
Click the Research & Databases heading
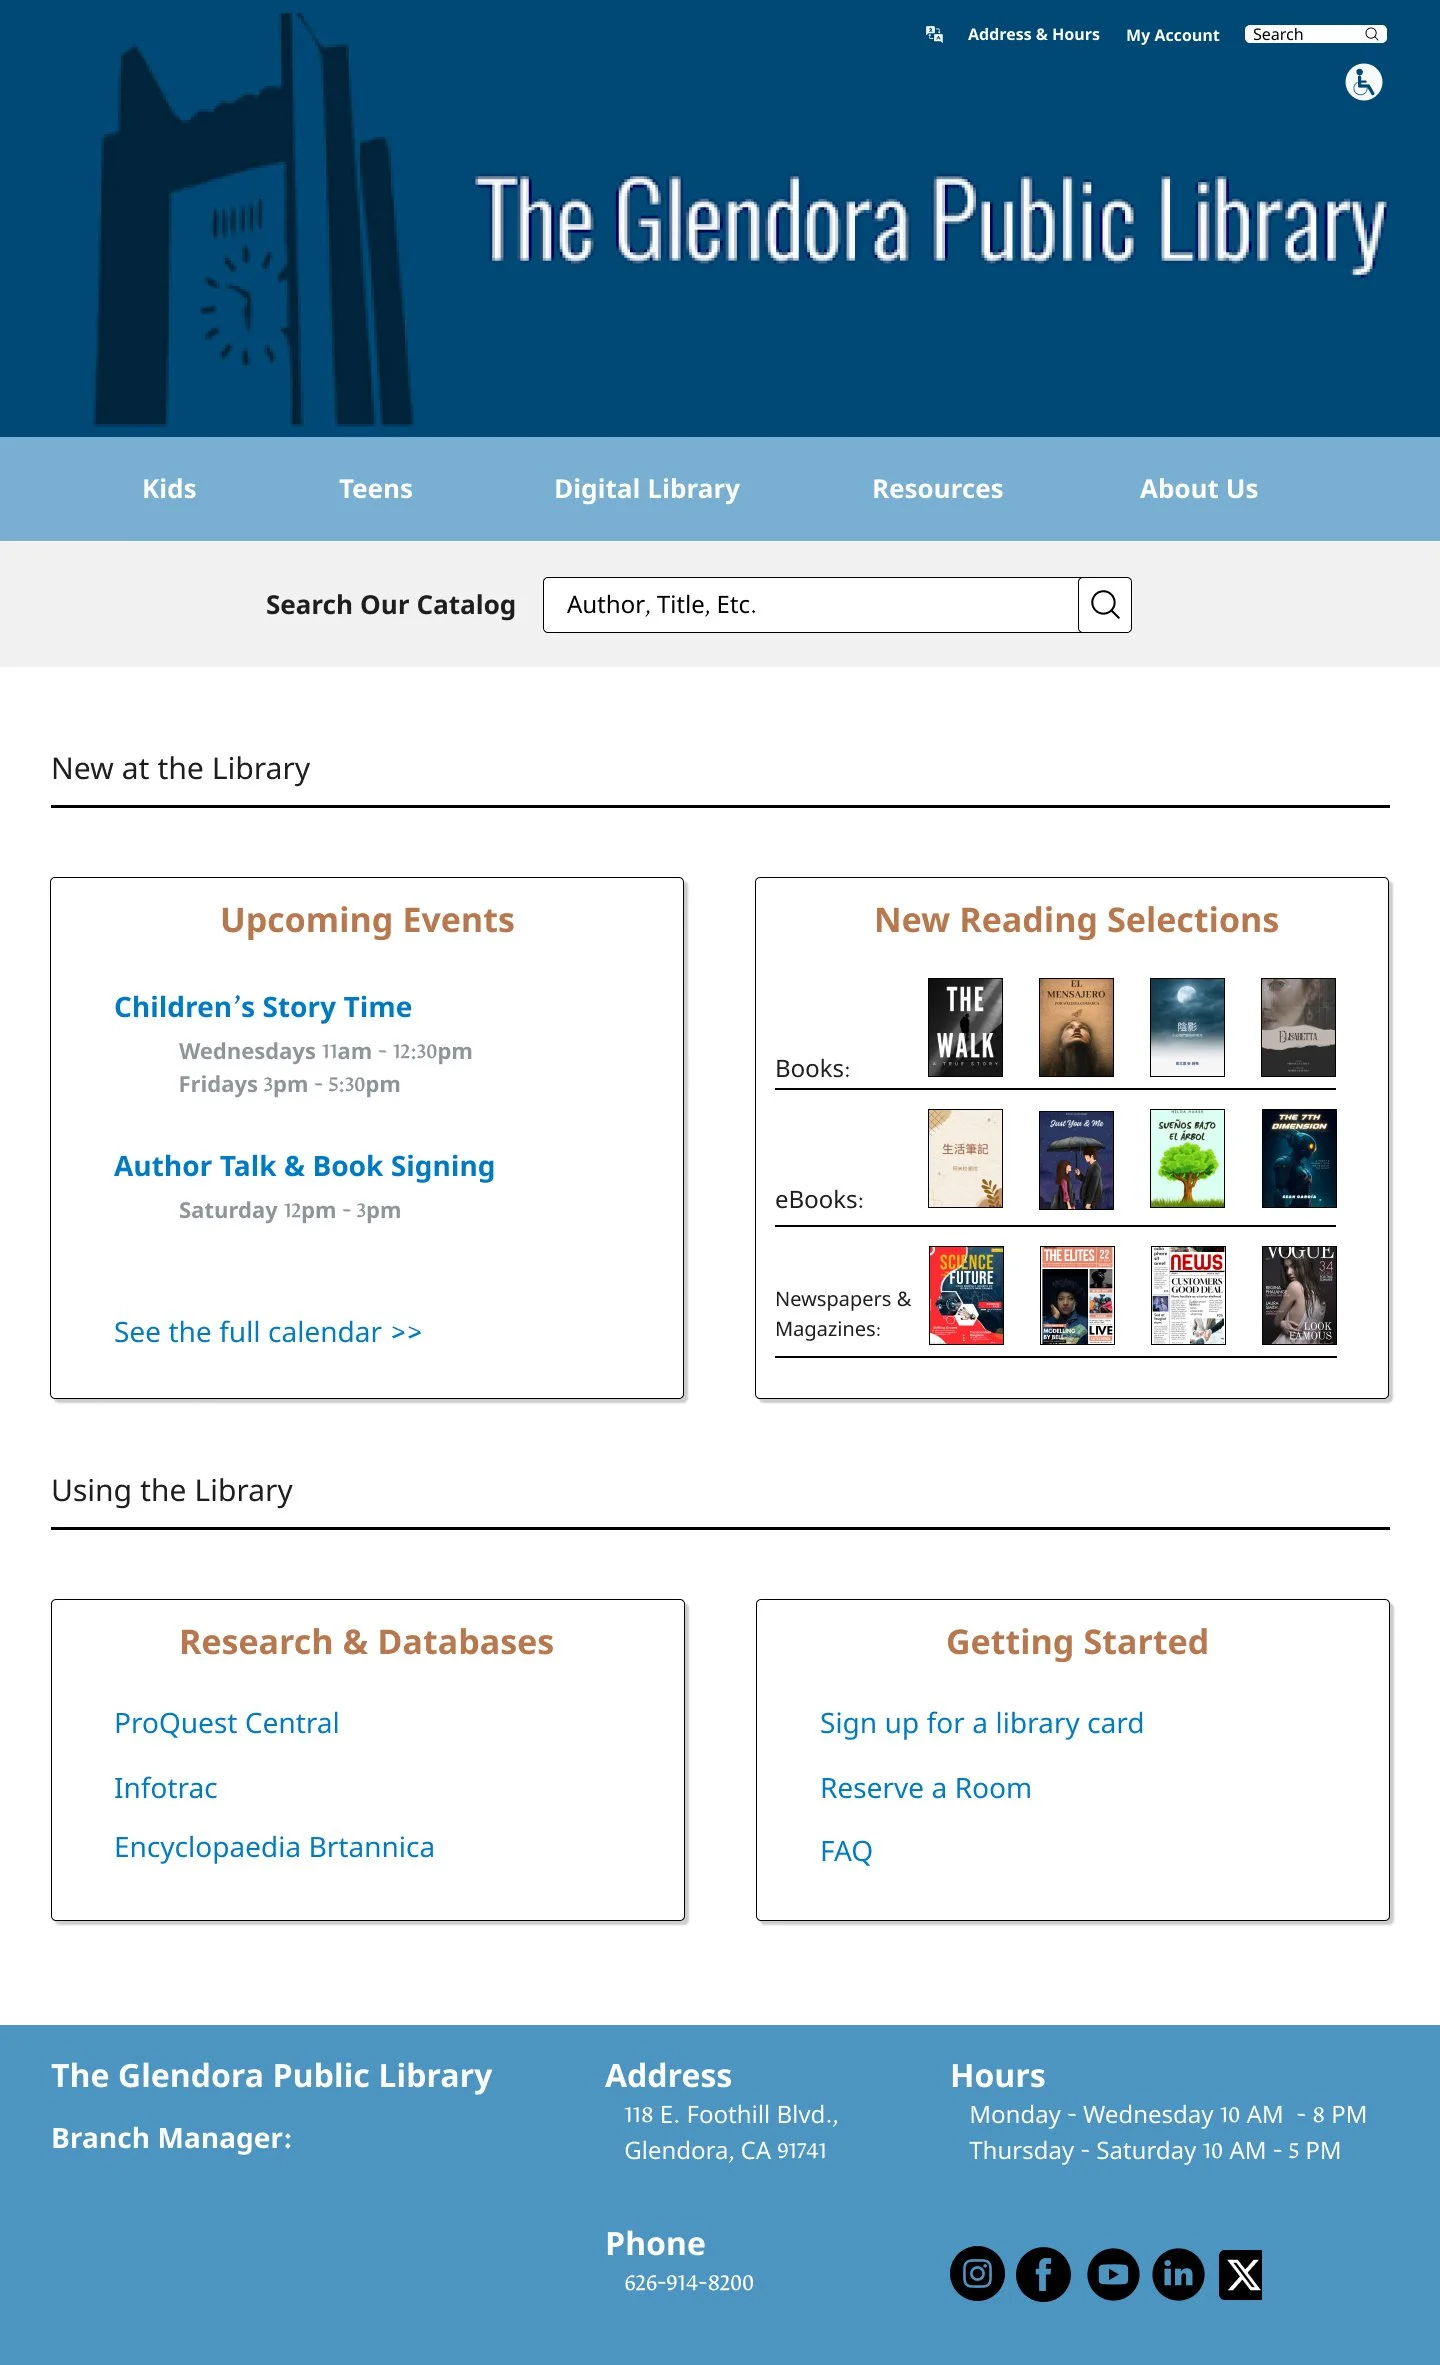point(366,1642)
